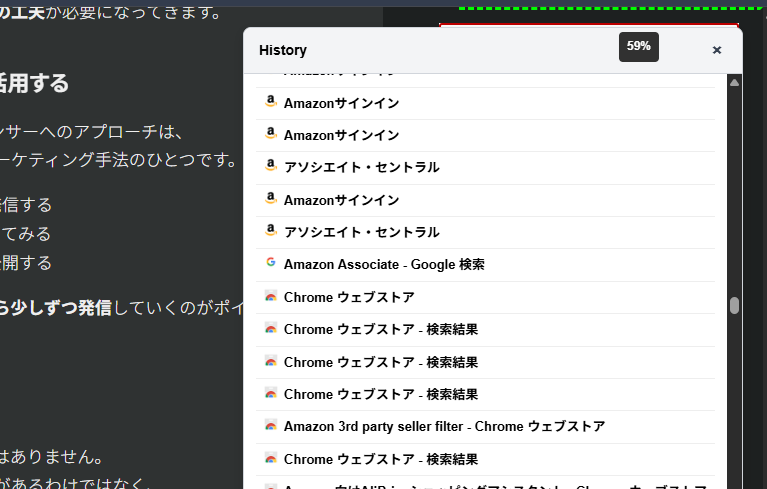The height and width of the screenshot is (489, 767).
Task: Click the Web Store icon of Amazon 3rd party seller filter
Action: pyautogui.click(x=271, y=425)
